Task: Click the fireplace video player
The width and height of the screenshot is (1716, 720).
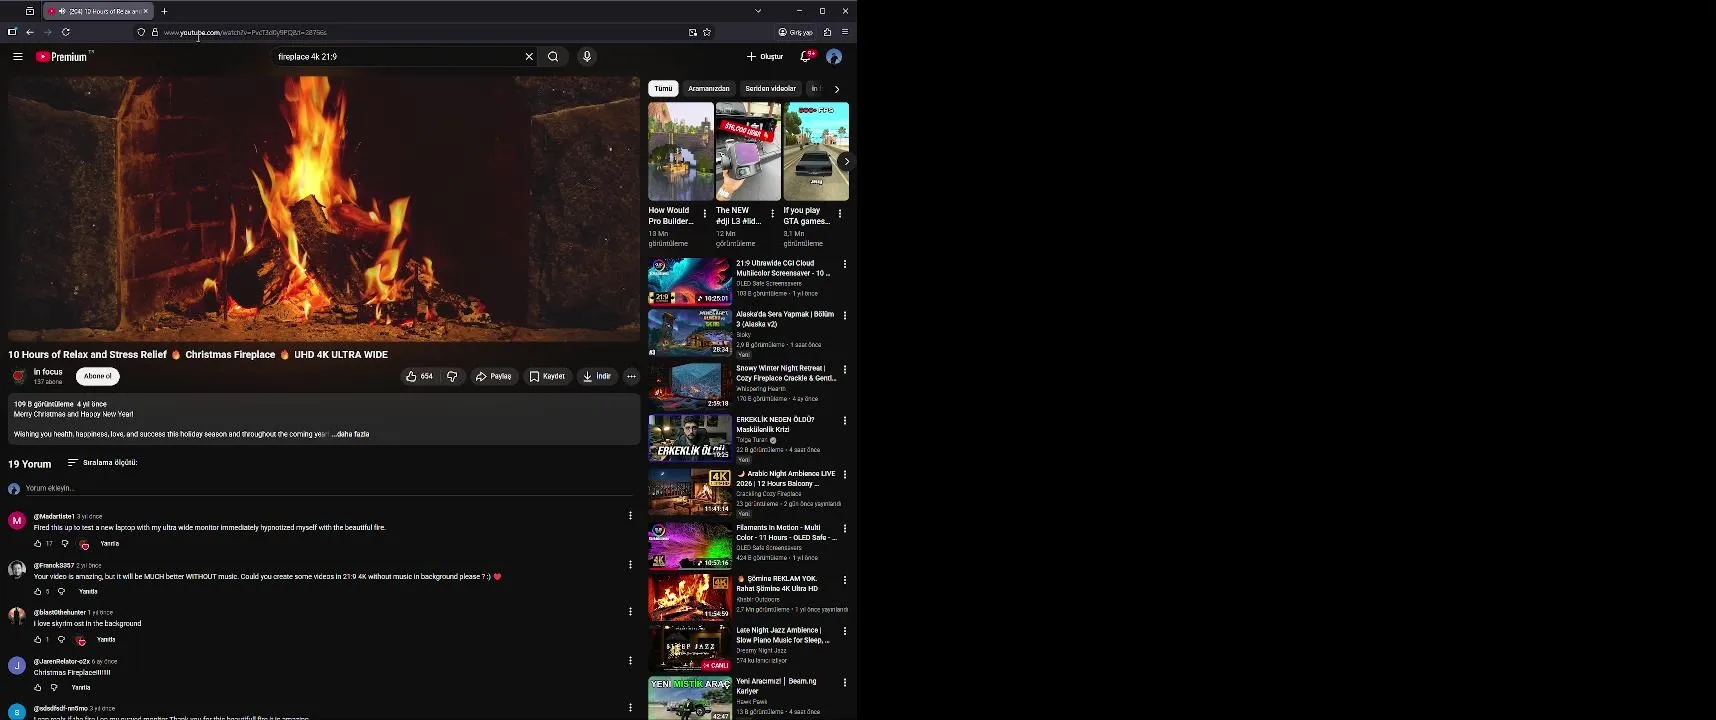Action: click(324, 209)
